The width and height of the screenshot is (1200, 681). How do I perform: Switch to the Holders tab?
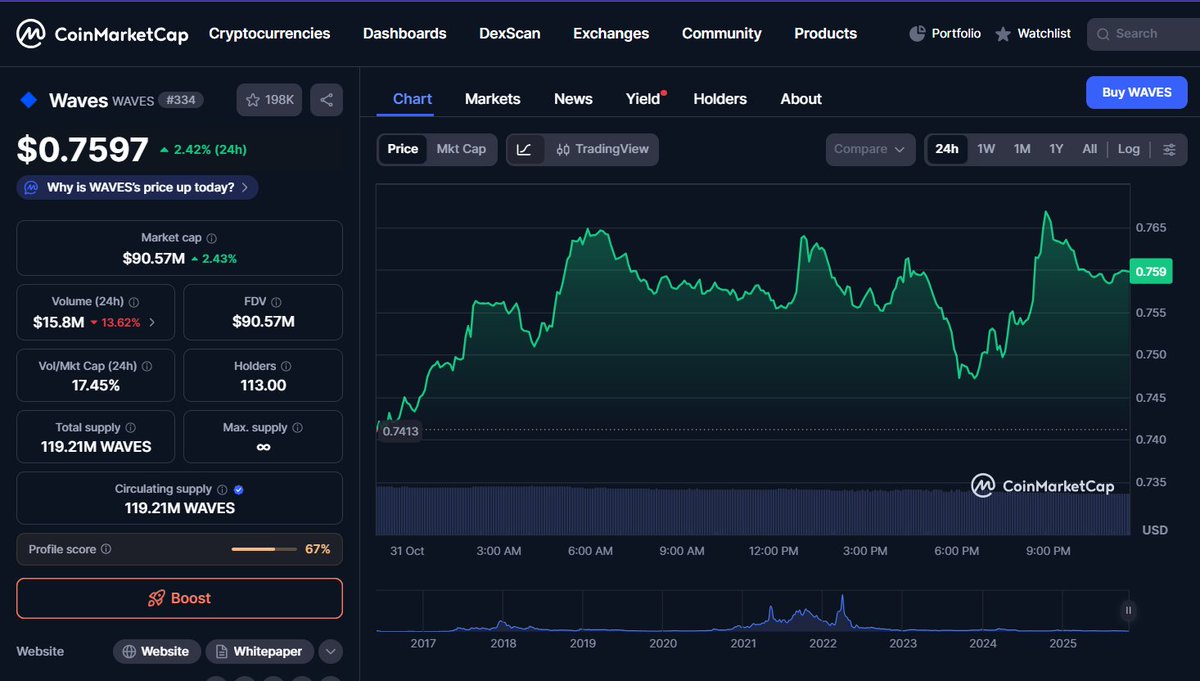click(x=720, y=99)
